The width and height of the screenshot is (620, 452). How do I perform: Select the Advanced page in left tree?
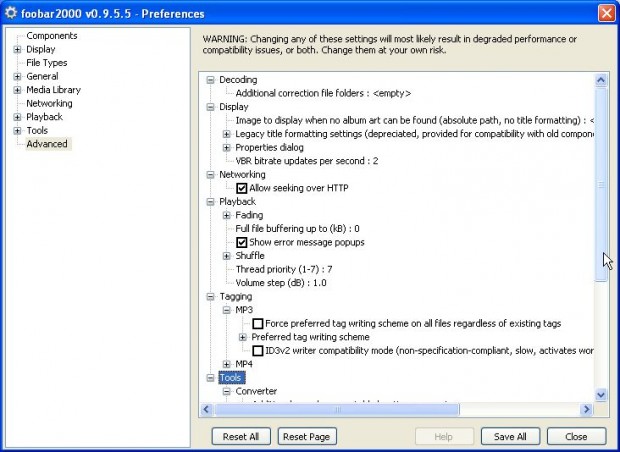click(x=47, y=144)
